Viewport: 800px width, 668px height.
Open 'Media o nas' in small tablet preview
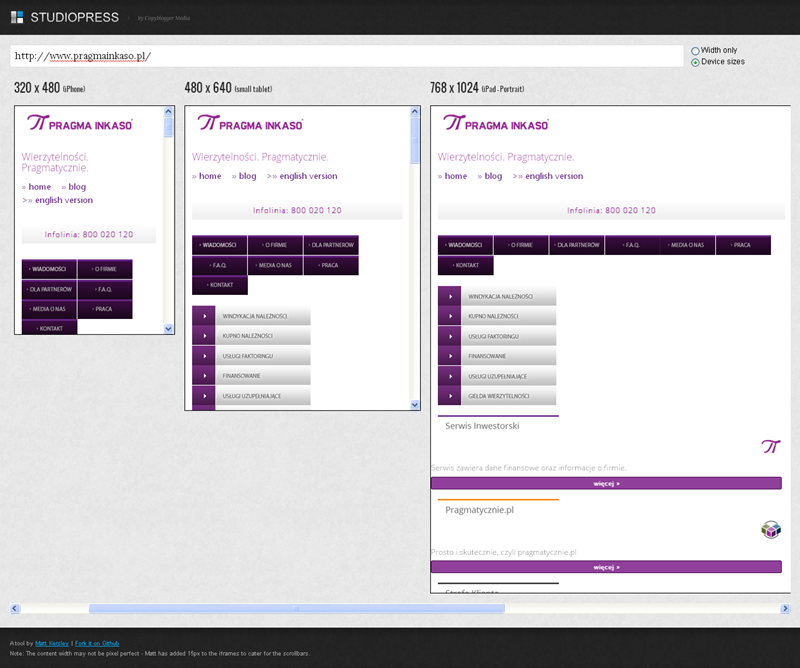pos(275,266)
